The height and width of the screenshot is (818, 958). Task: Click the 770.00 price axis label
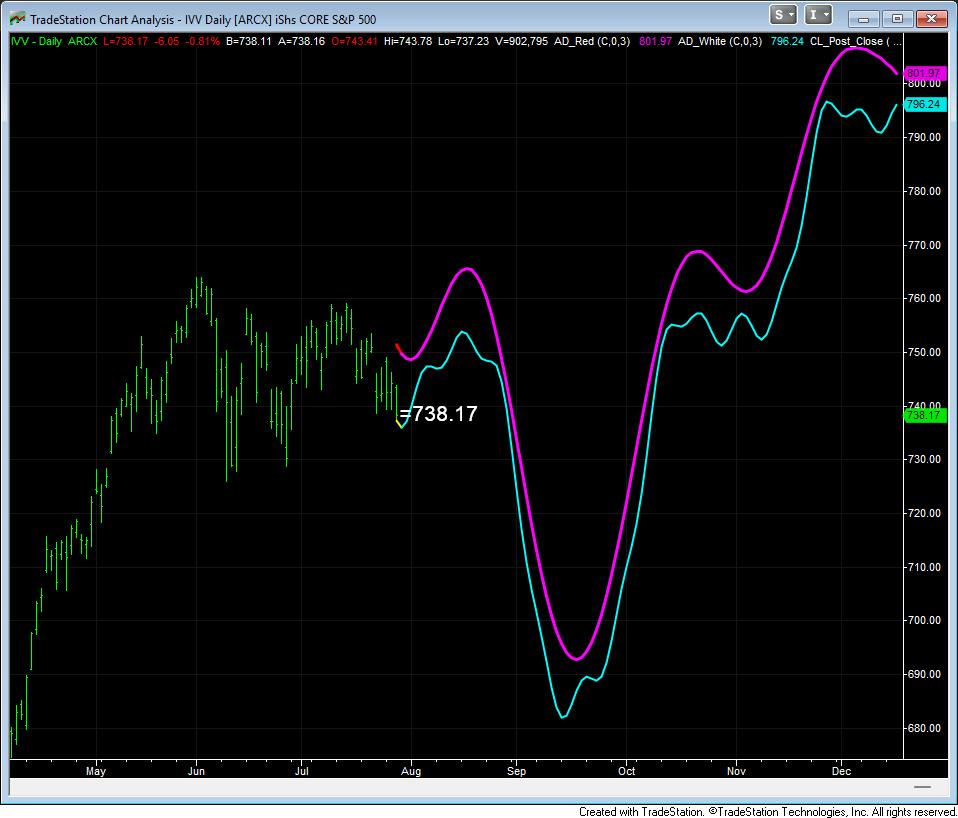(x=924, y=245)
